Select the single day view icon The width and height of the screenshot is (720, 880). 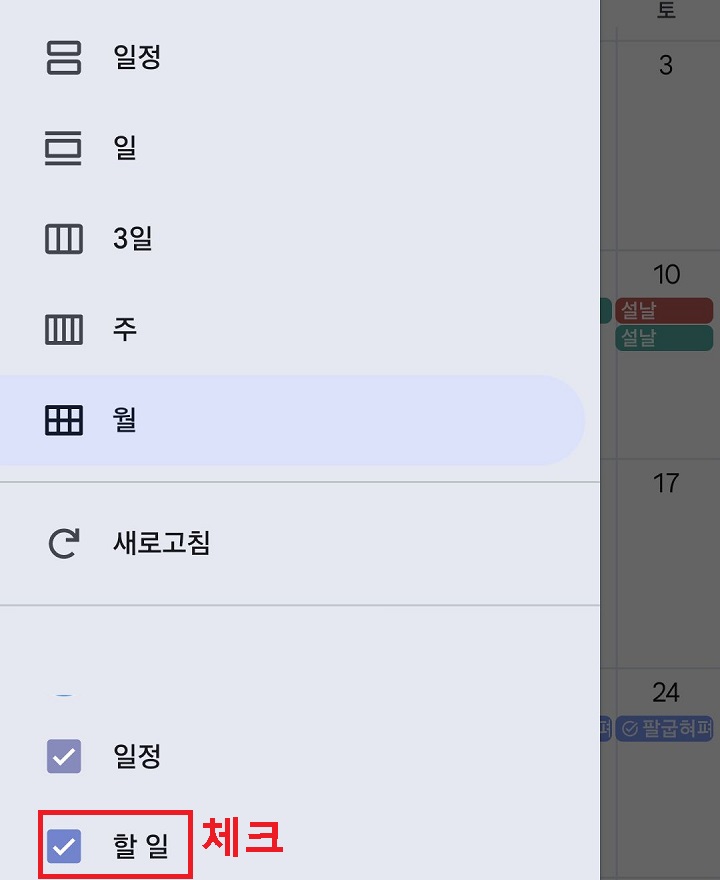[x=62, y=148]
